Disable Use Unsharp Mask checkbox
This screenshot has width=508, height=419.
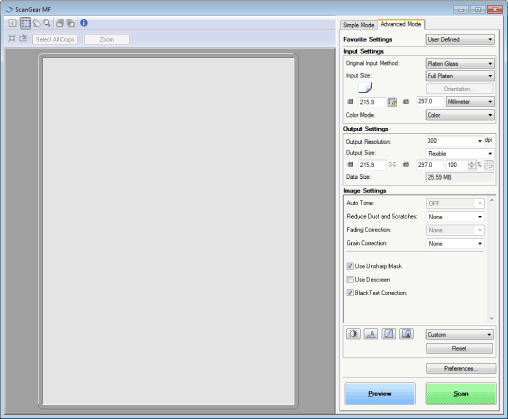pos(350,266)
